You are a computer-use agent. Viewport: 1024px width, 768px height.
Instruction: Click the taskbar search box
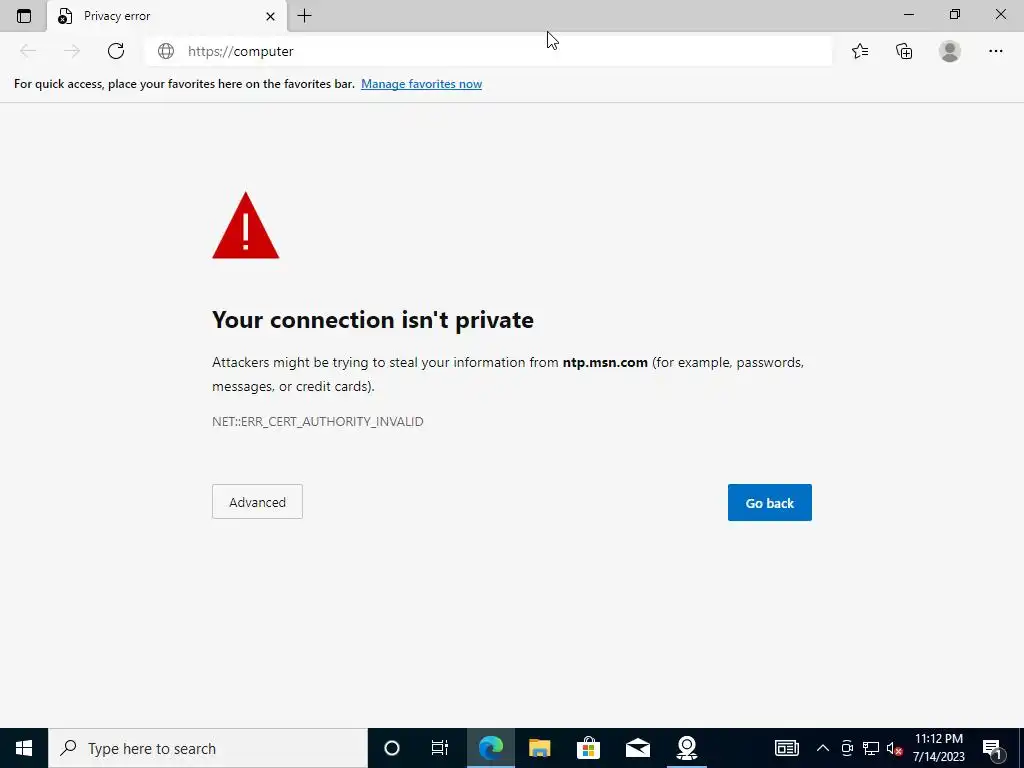(208, 748)
